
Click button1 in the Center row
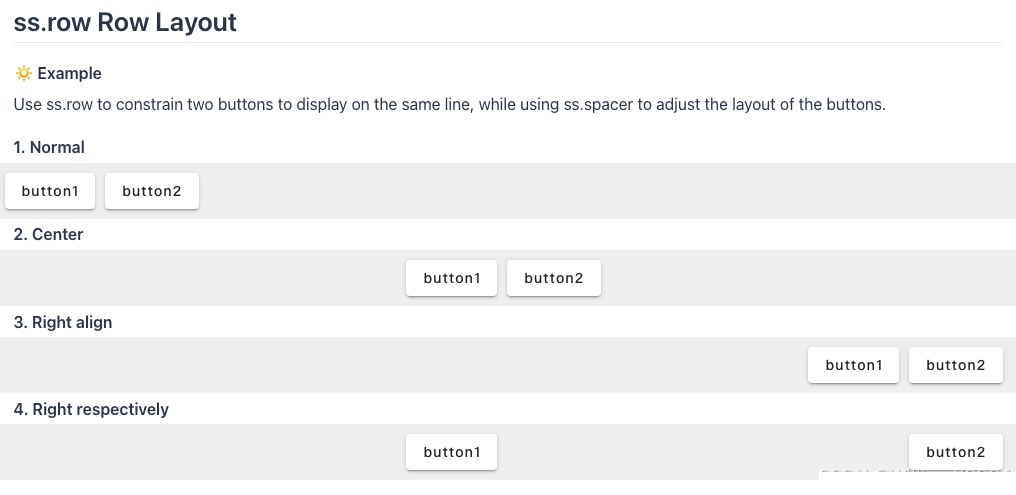451,278
